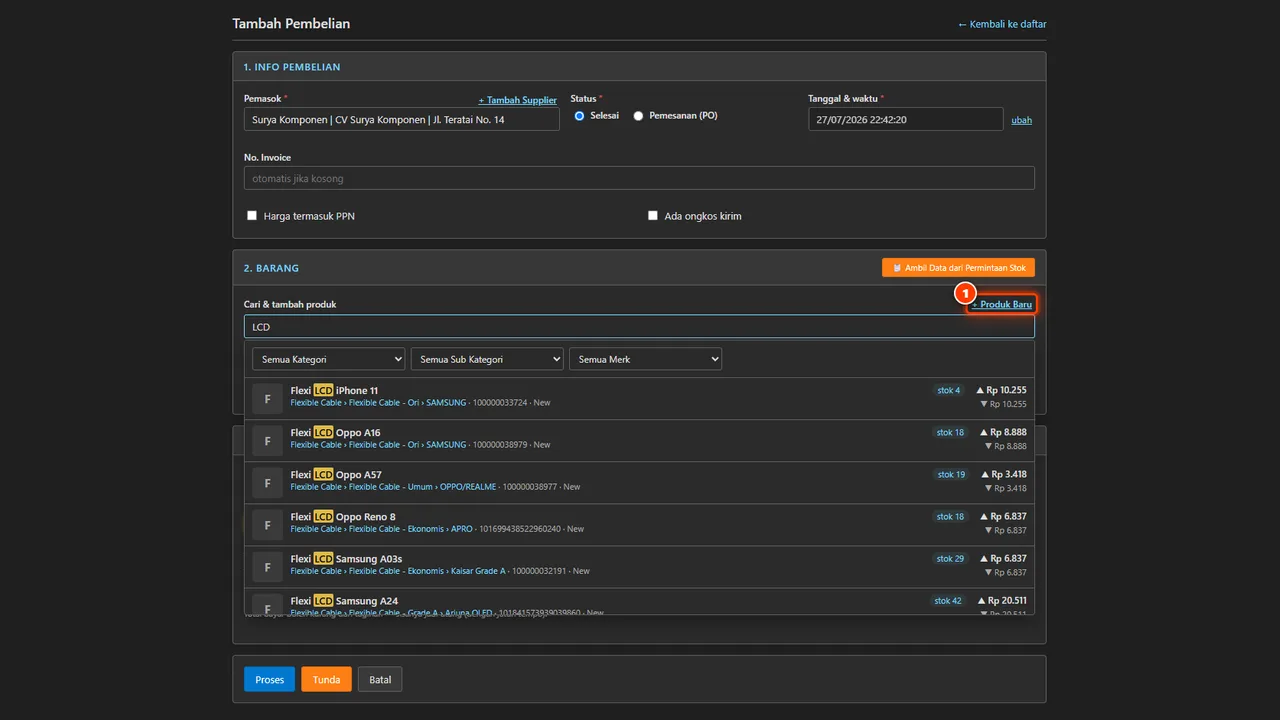Click thumbnail icon of Flexi LCD iPhone 11

coord(267,398)
